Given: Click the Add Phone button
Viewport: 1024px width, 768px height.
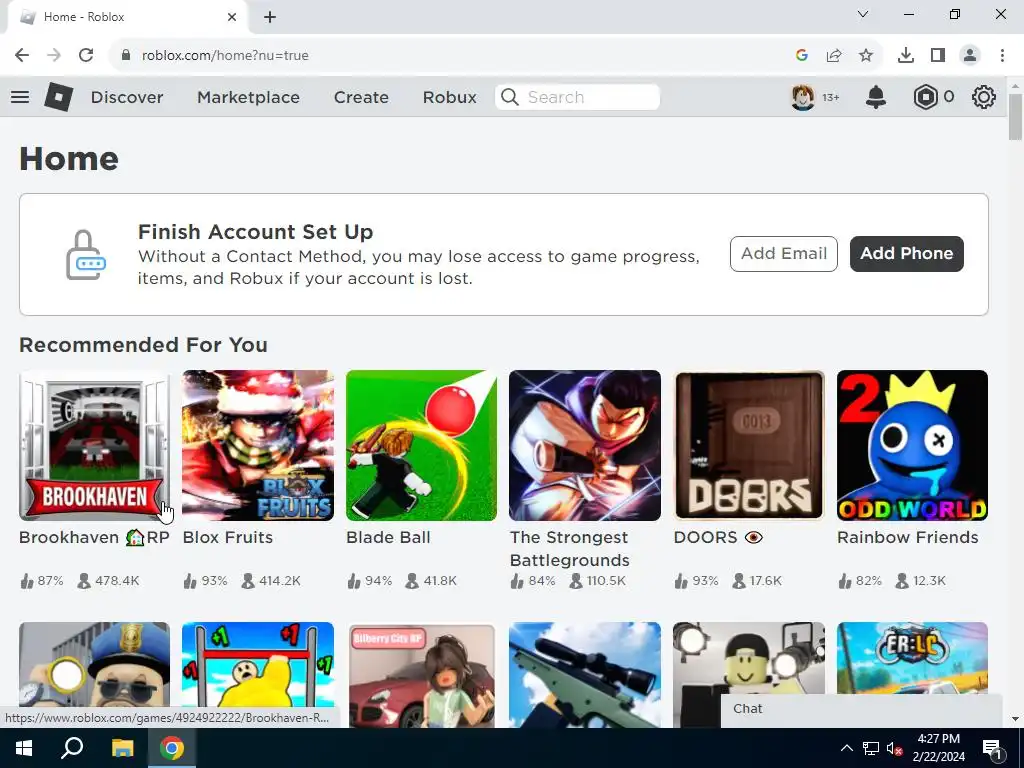Looking at the screenshot, I should [906, 253].
